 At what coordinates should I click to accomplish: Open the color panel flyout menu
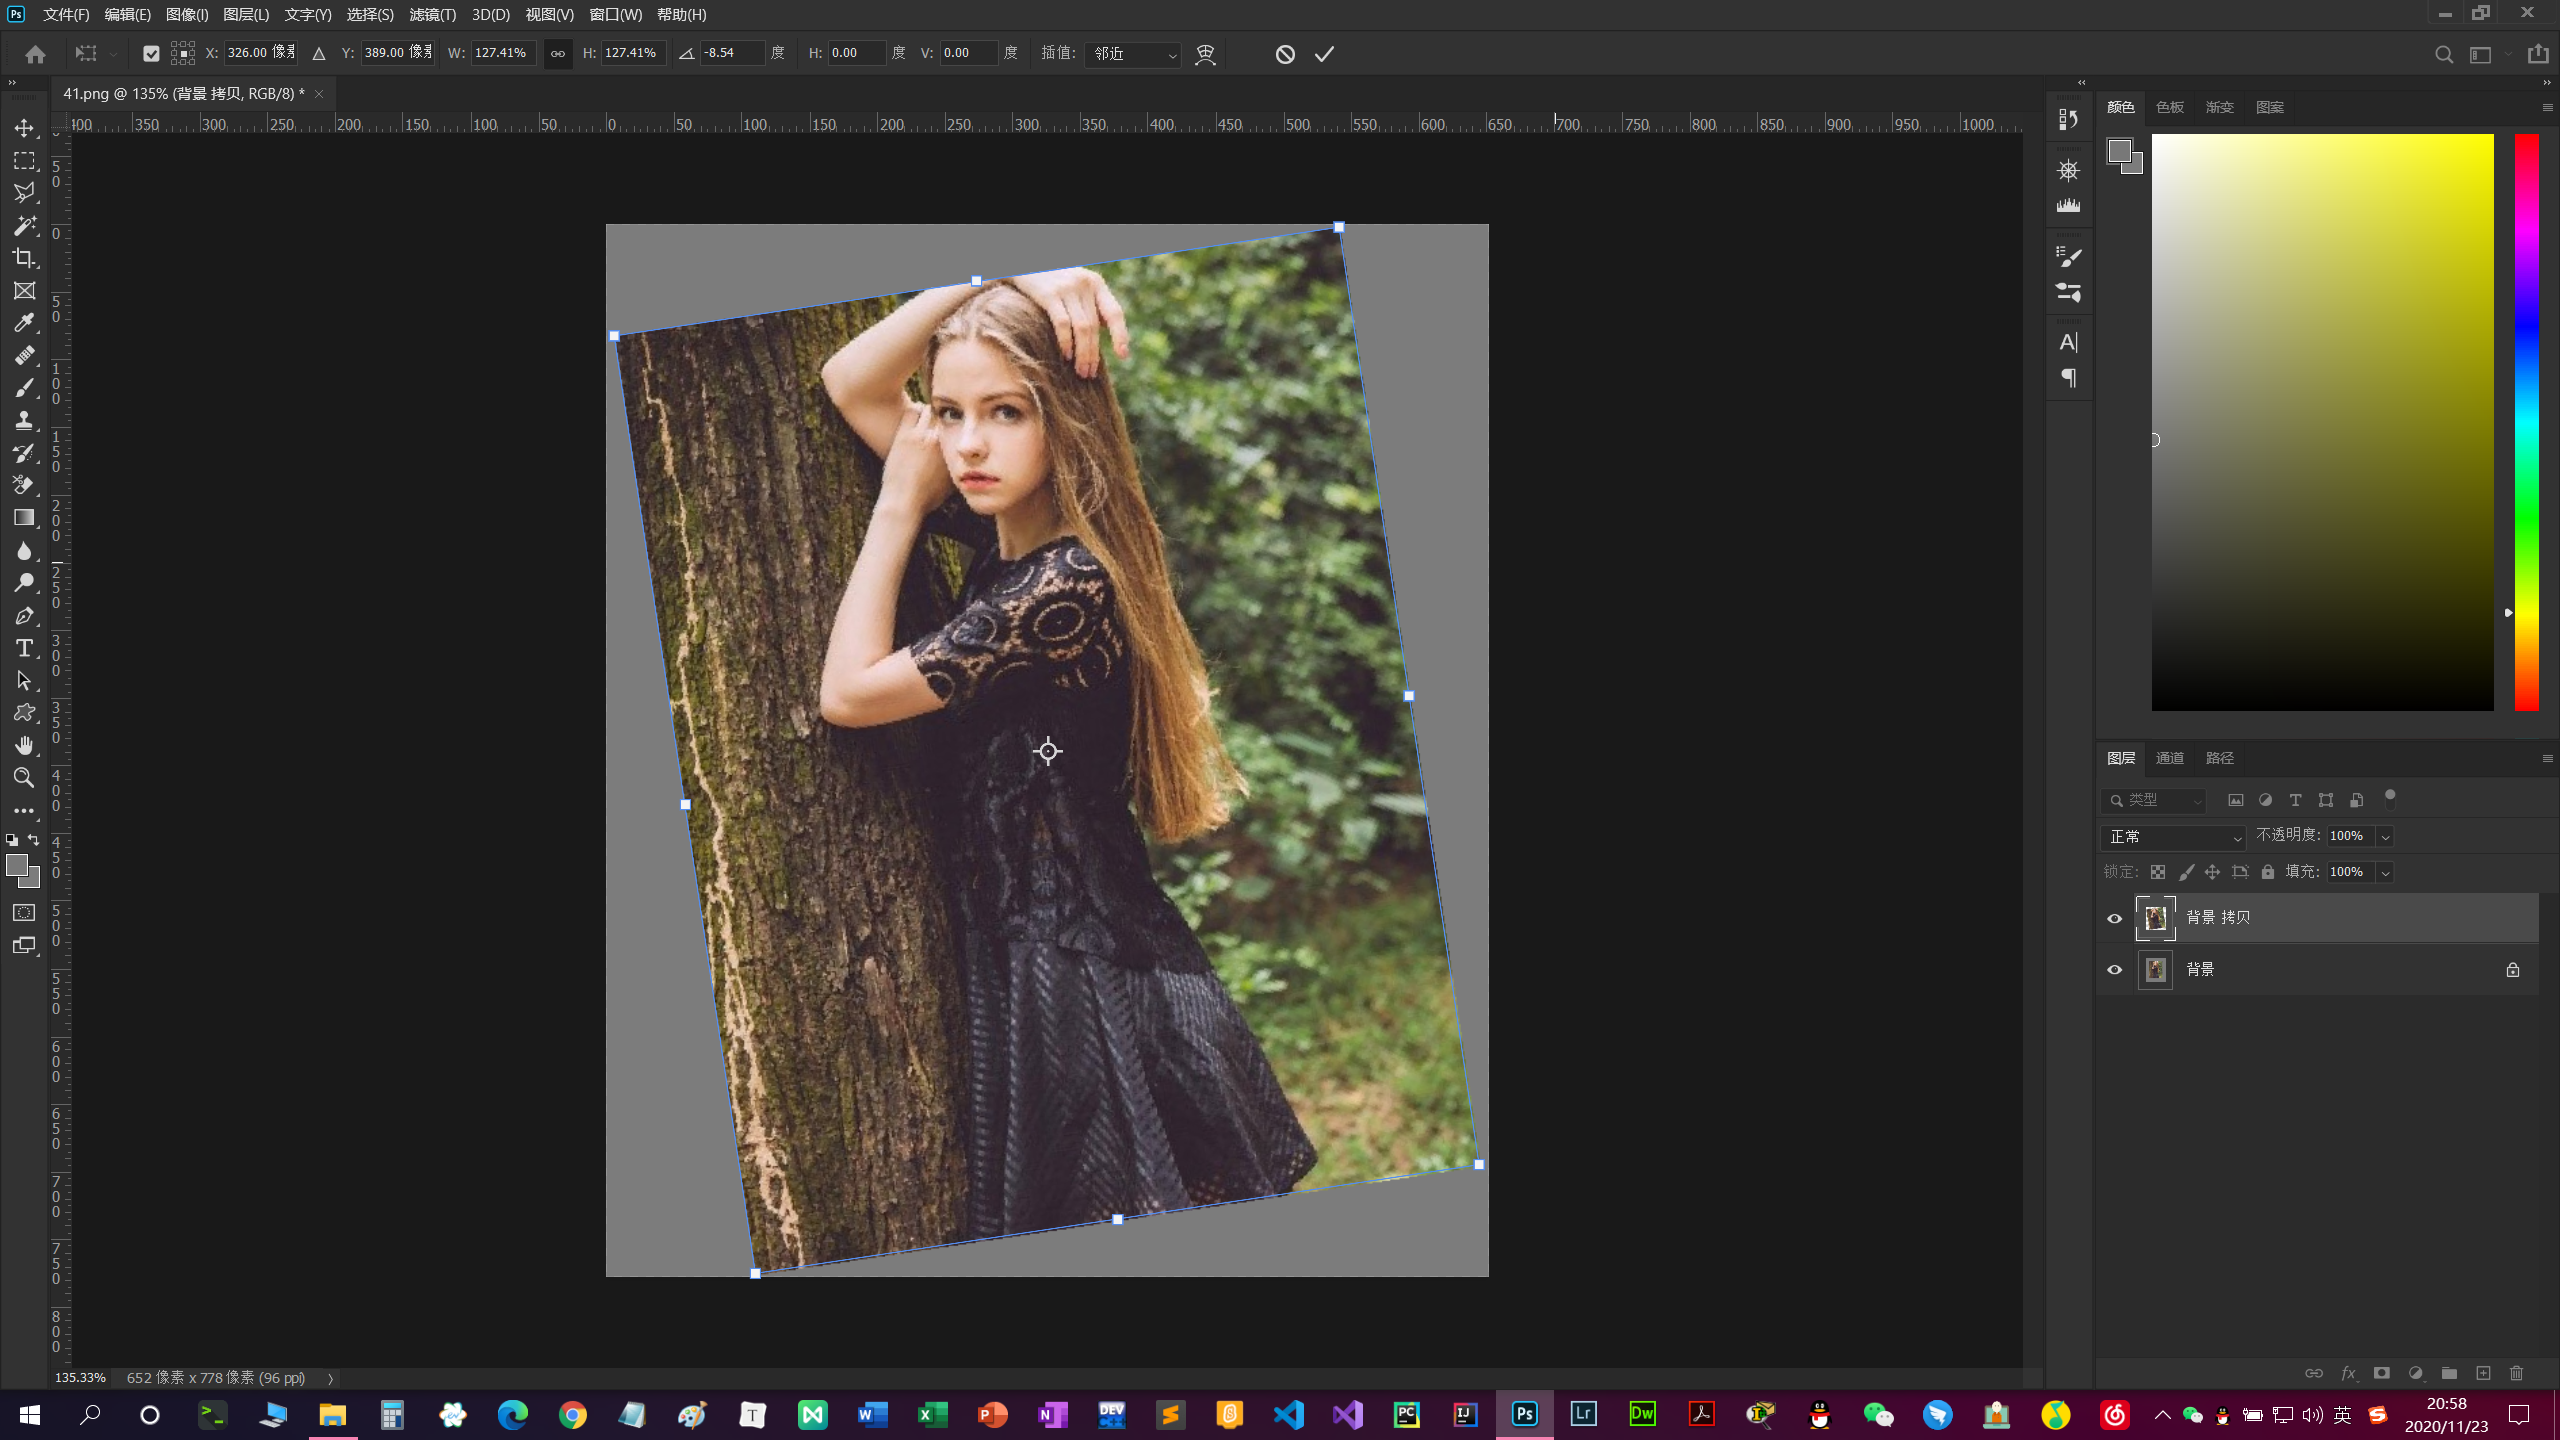(x=2547, y=107)
